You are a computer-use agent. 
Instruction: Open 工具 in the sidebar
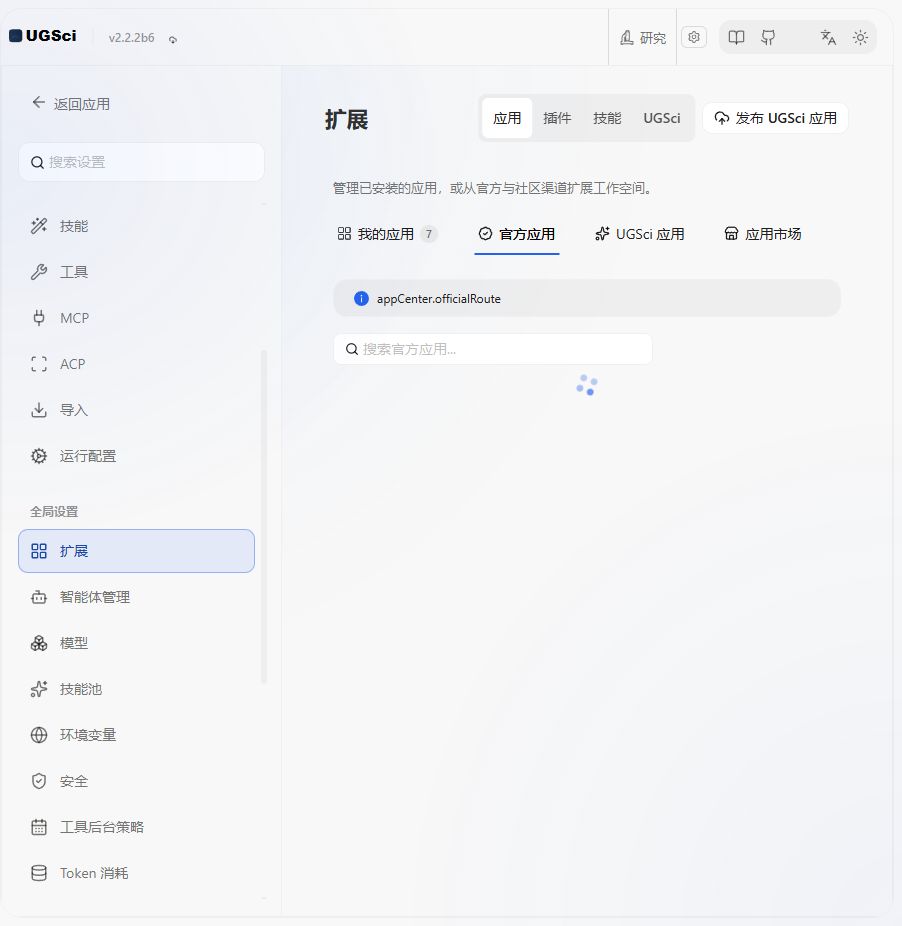(136, 272)
